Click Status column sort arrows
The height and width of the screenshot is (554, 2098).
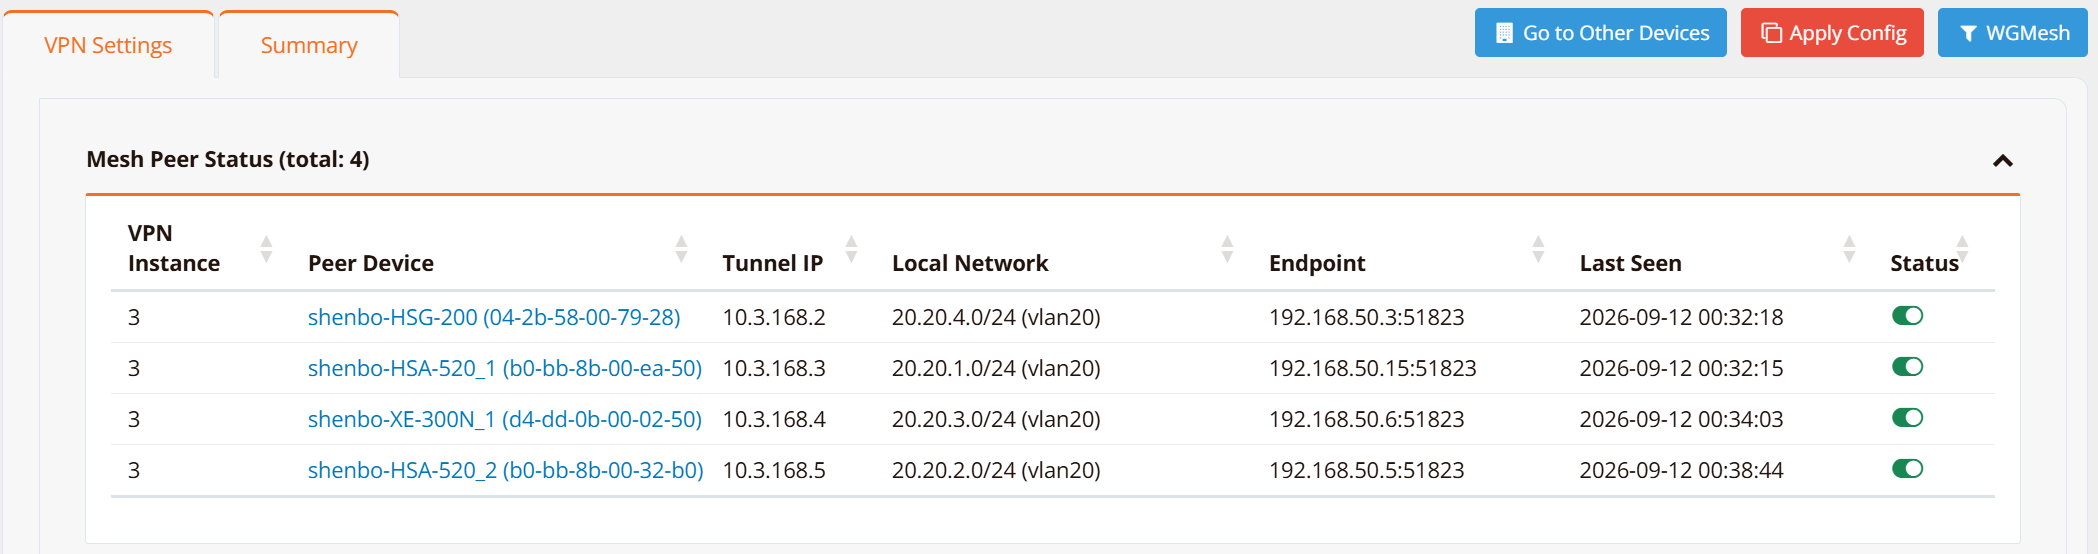tap(1962, 249)
